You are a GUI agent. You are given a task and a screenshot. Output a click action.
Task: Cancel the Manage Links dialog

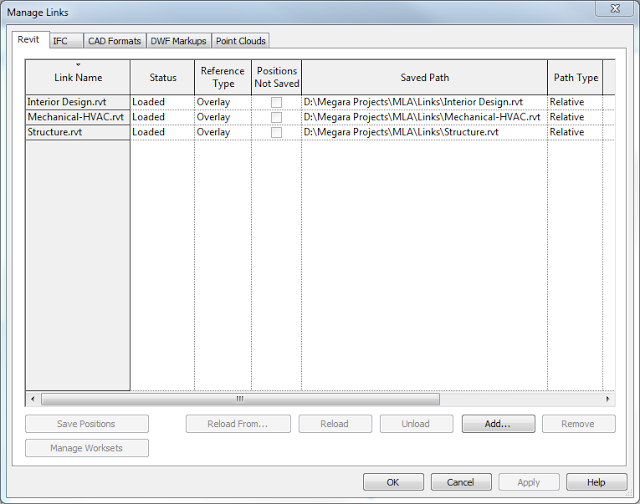coord(461,482)
